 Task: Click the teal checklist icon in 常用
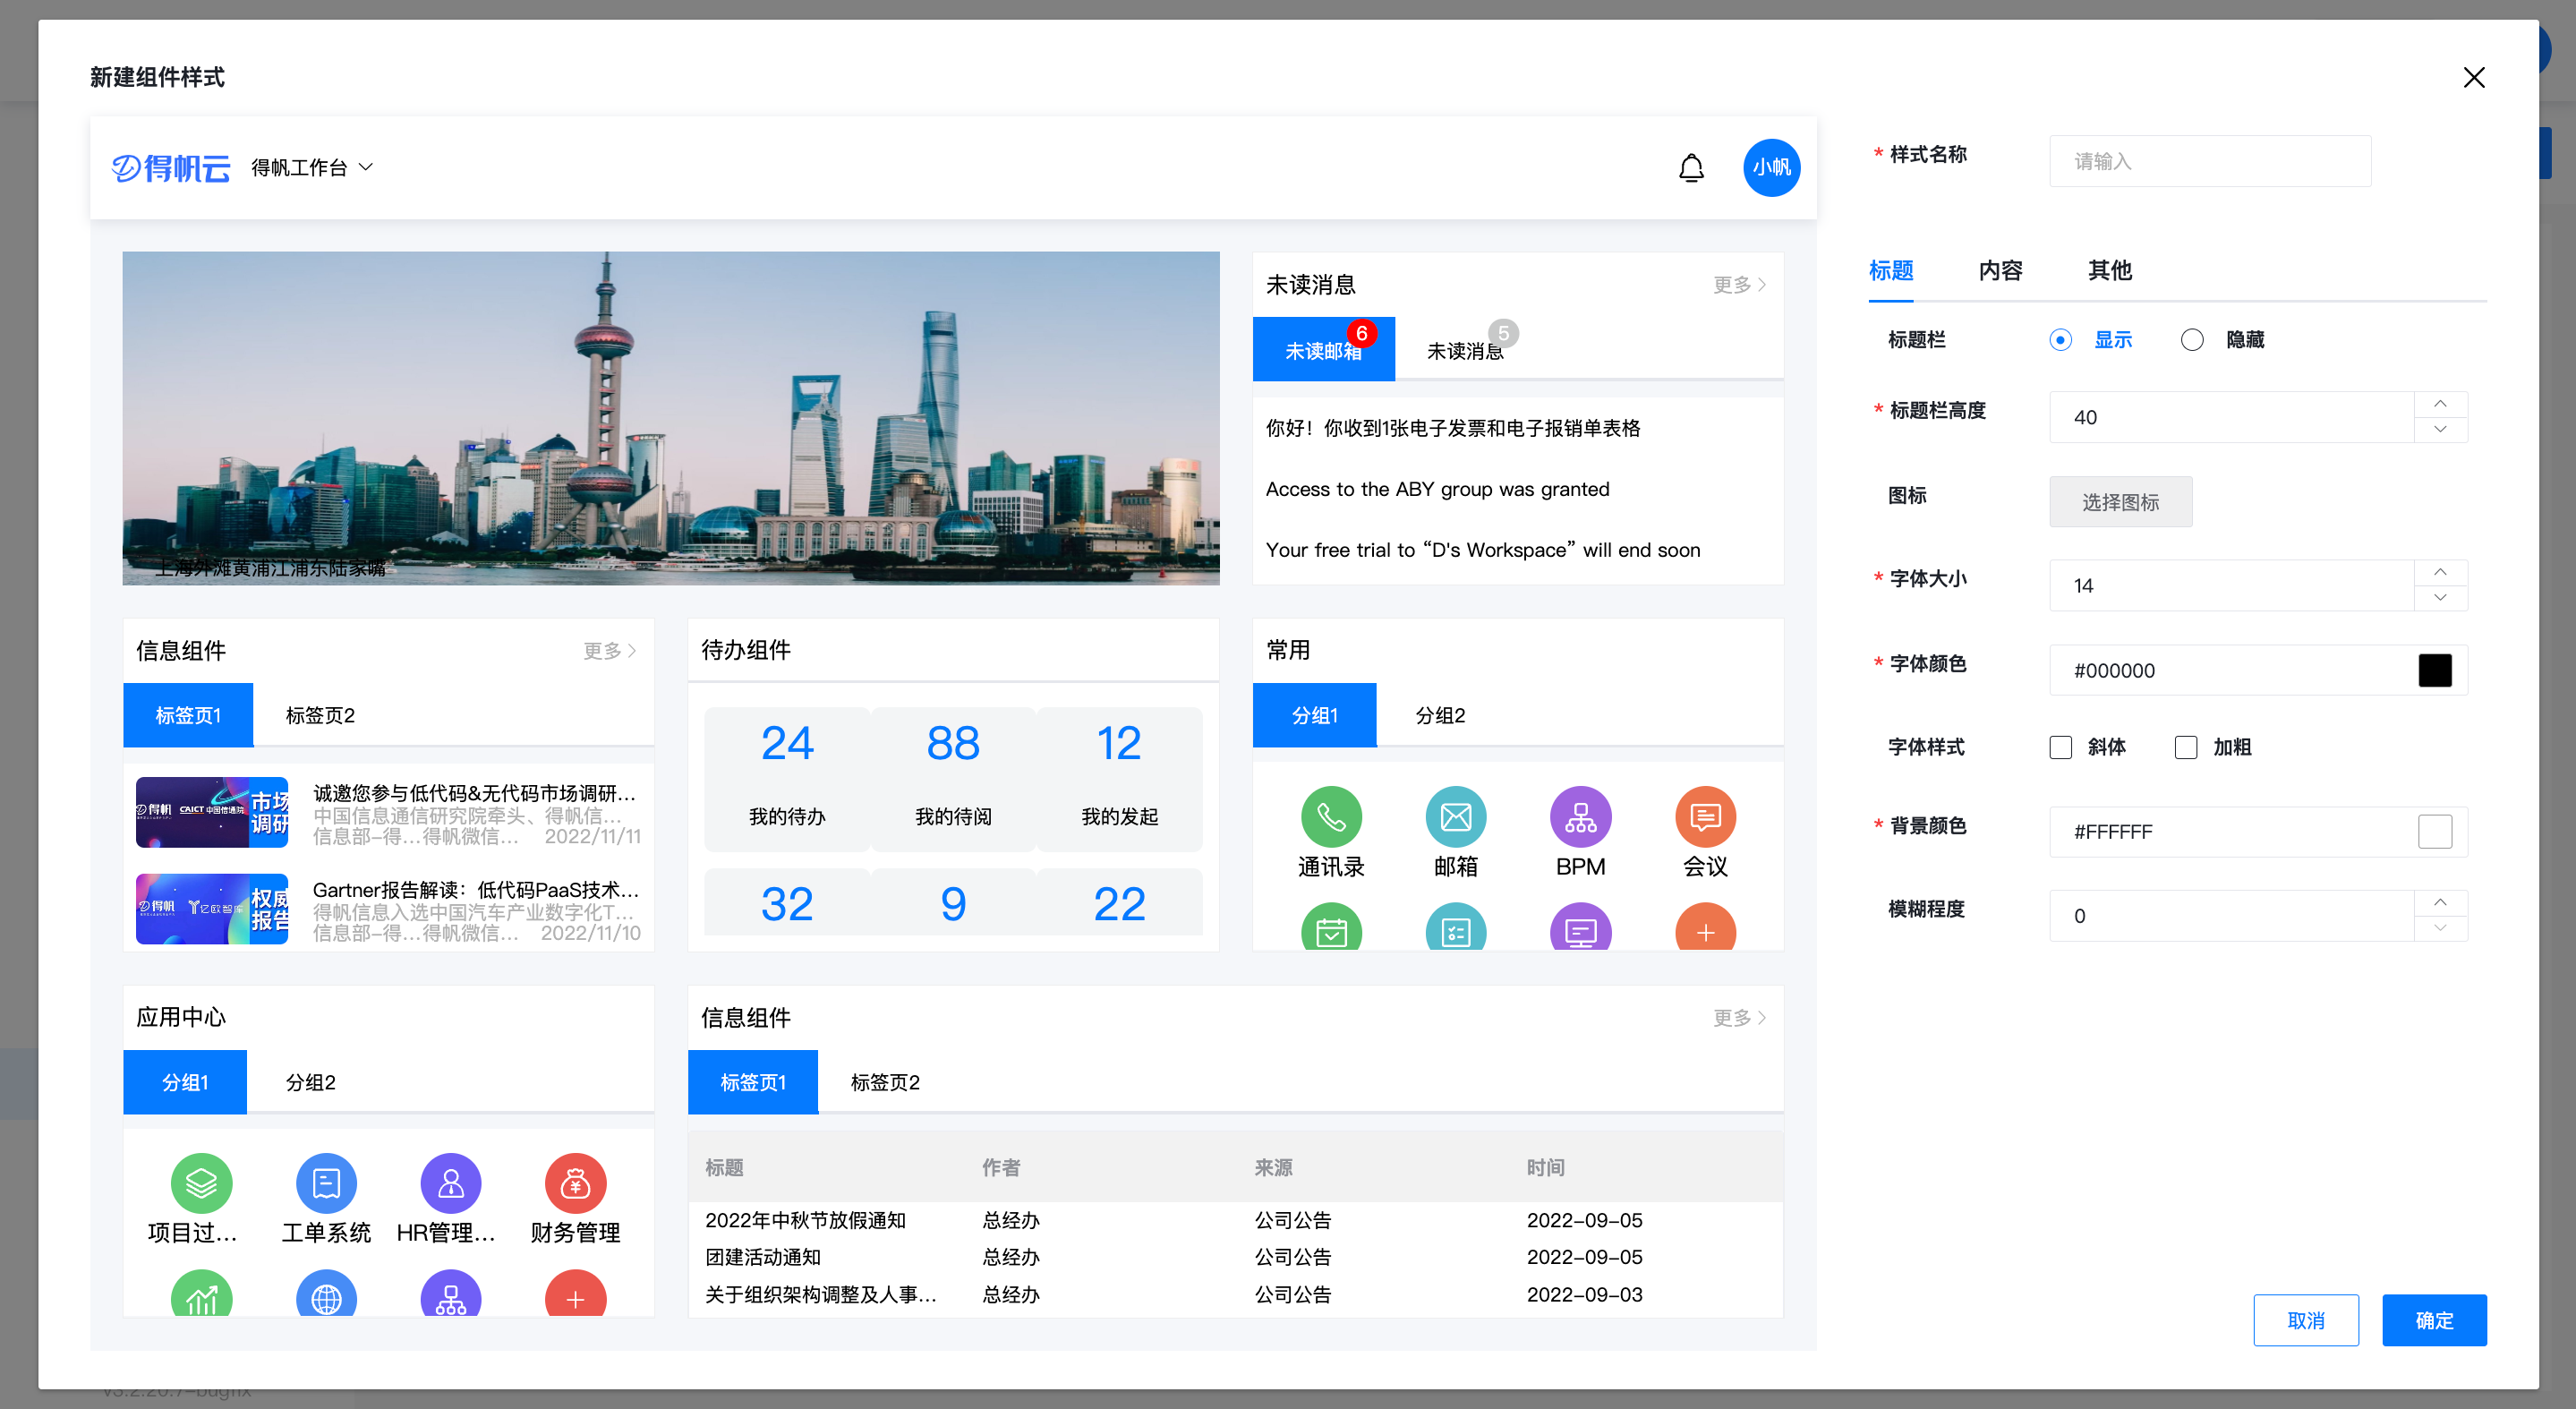(x=1455, y=927)
